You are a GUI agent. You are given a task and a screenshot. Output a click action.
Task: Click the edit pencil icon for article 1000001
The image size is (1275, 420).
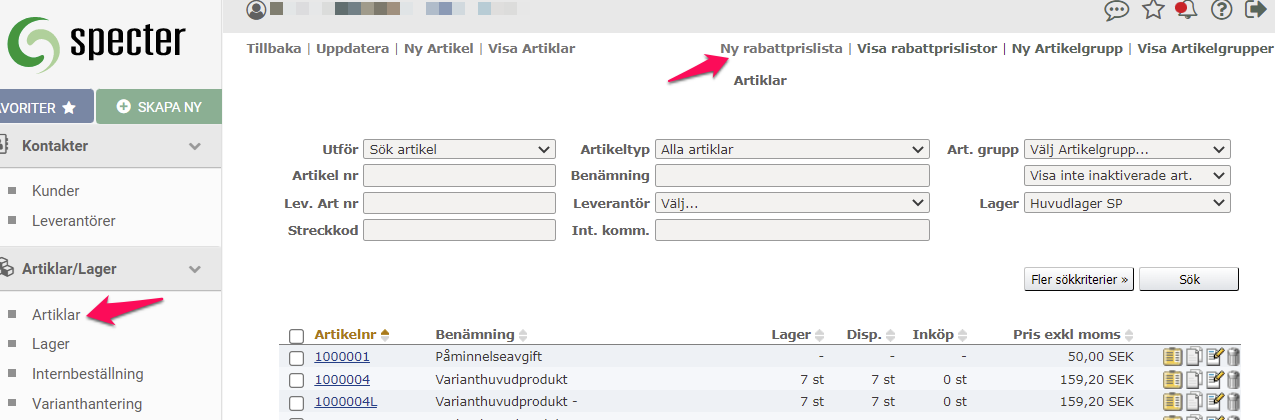(1215, 356)
